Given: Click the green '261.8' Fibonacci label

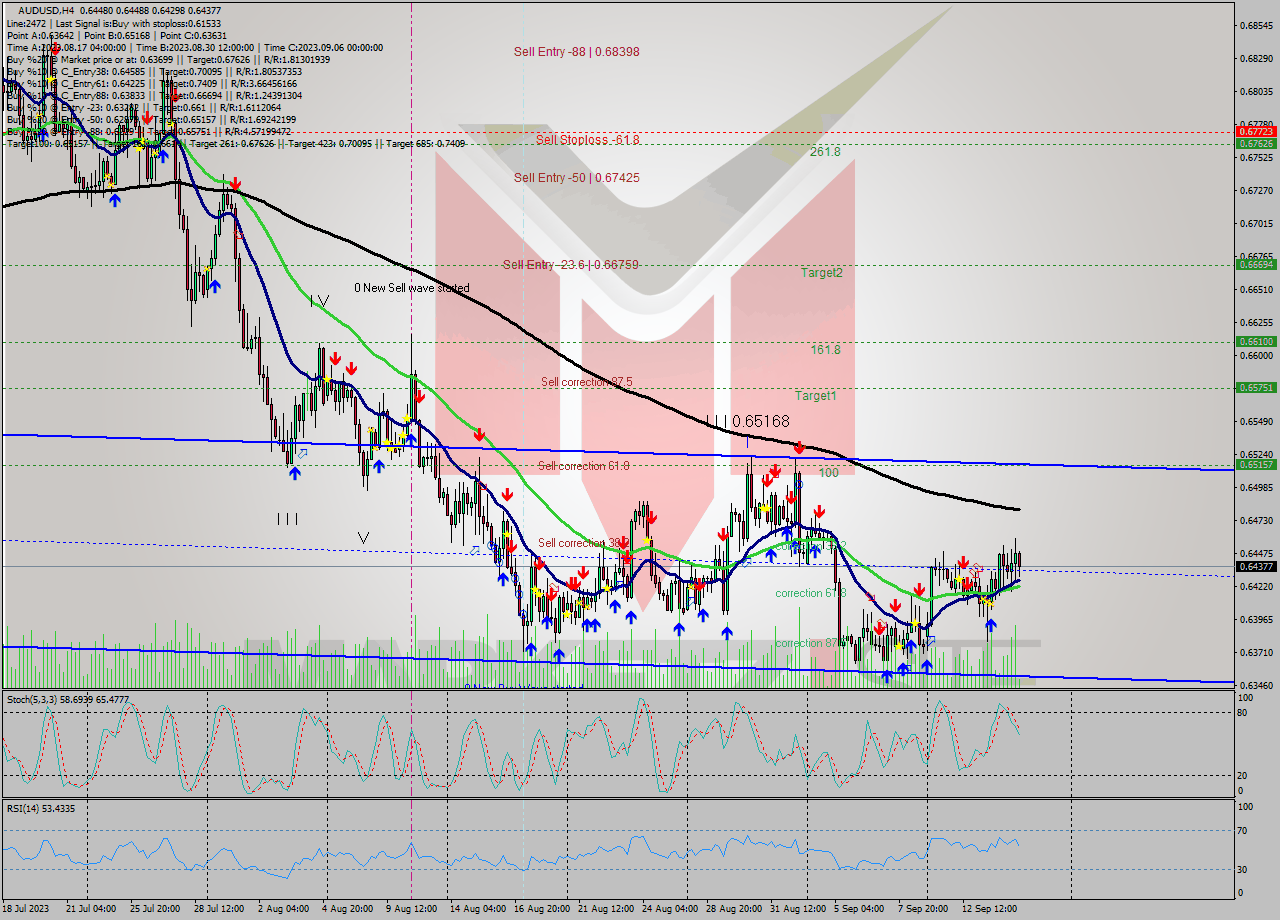Looking at the screenshot, I should pos(825,152).
